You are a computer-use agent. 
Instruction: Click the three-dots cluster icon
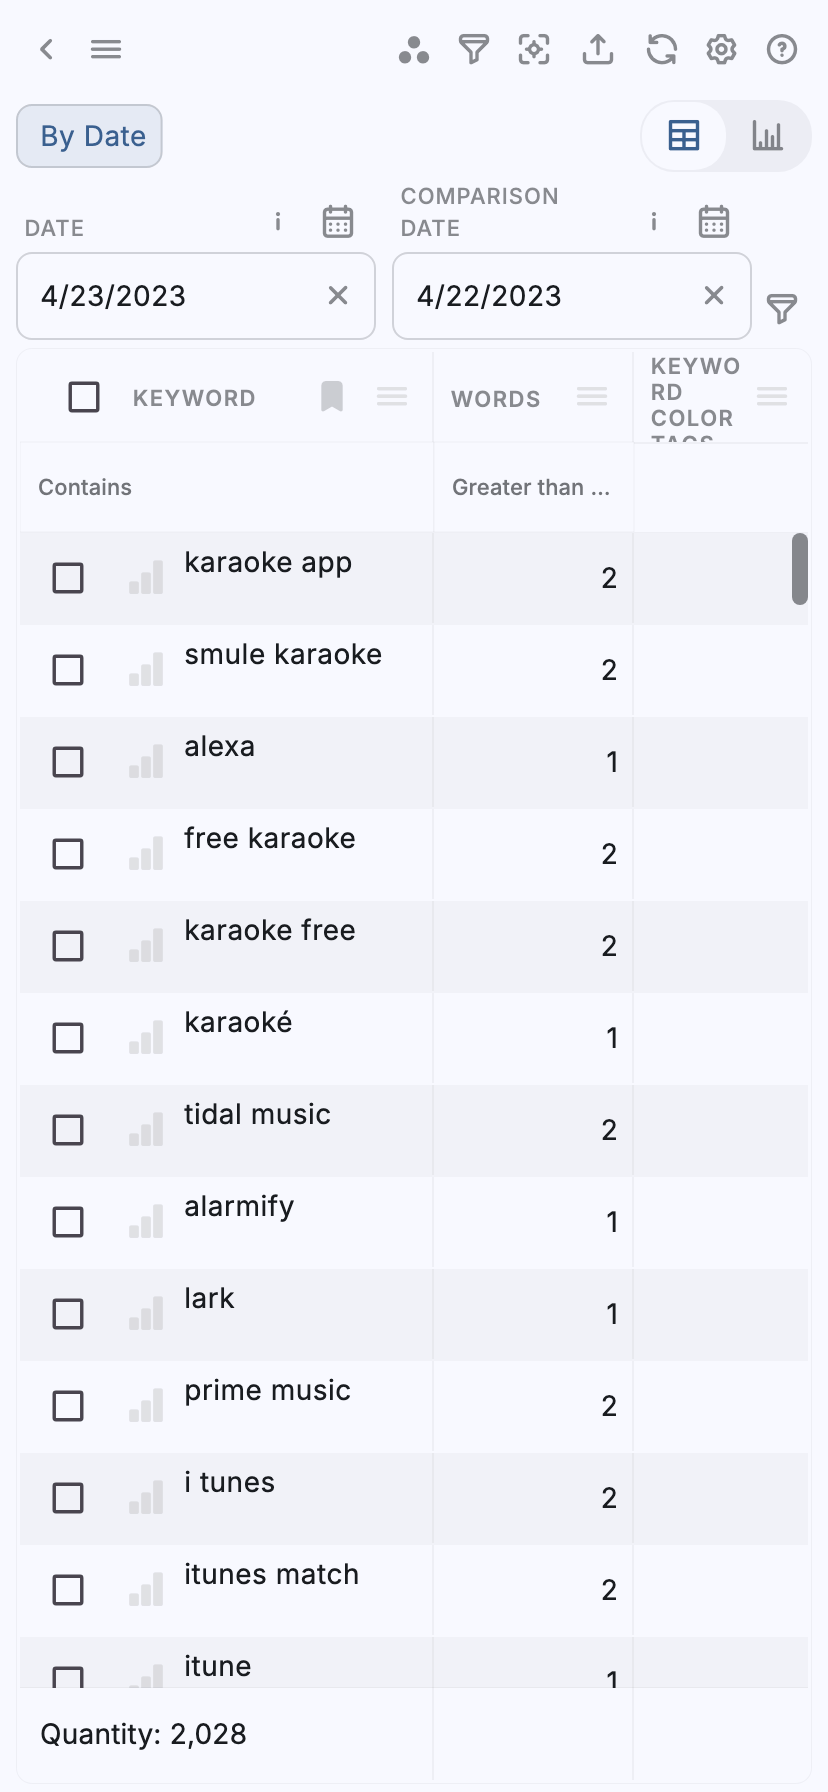[x=413, y=50]
